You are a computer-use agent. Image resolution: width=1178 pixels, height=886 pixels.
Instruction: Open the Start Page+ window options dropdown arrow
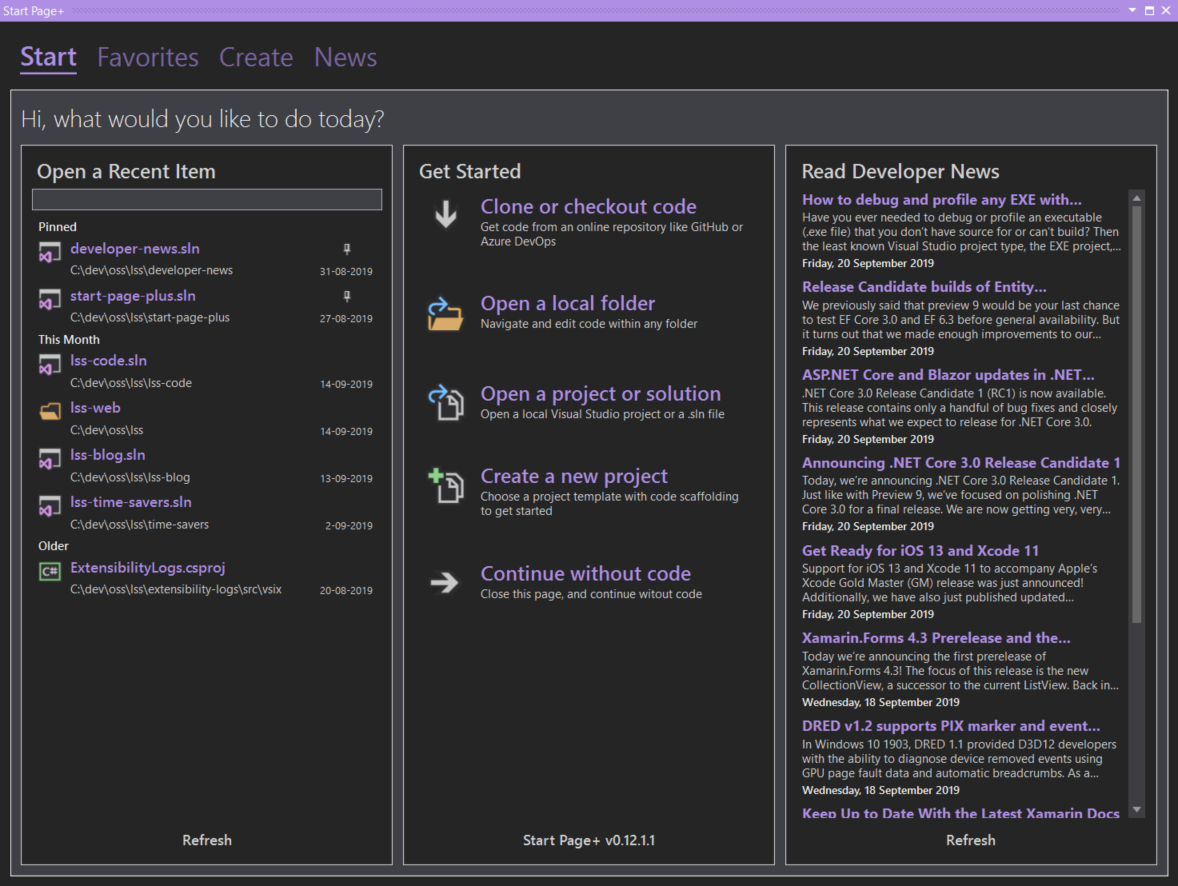click(1132, 11)
